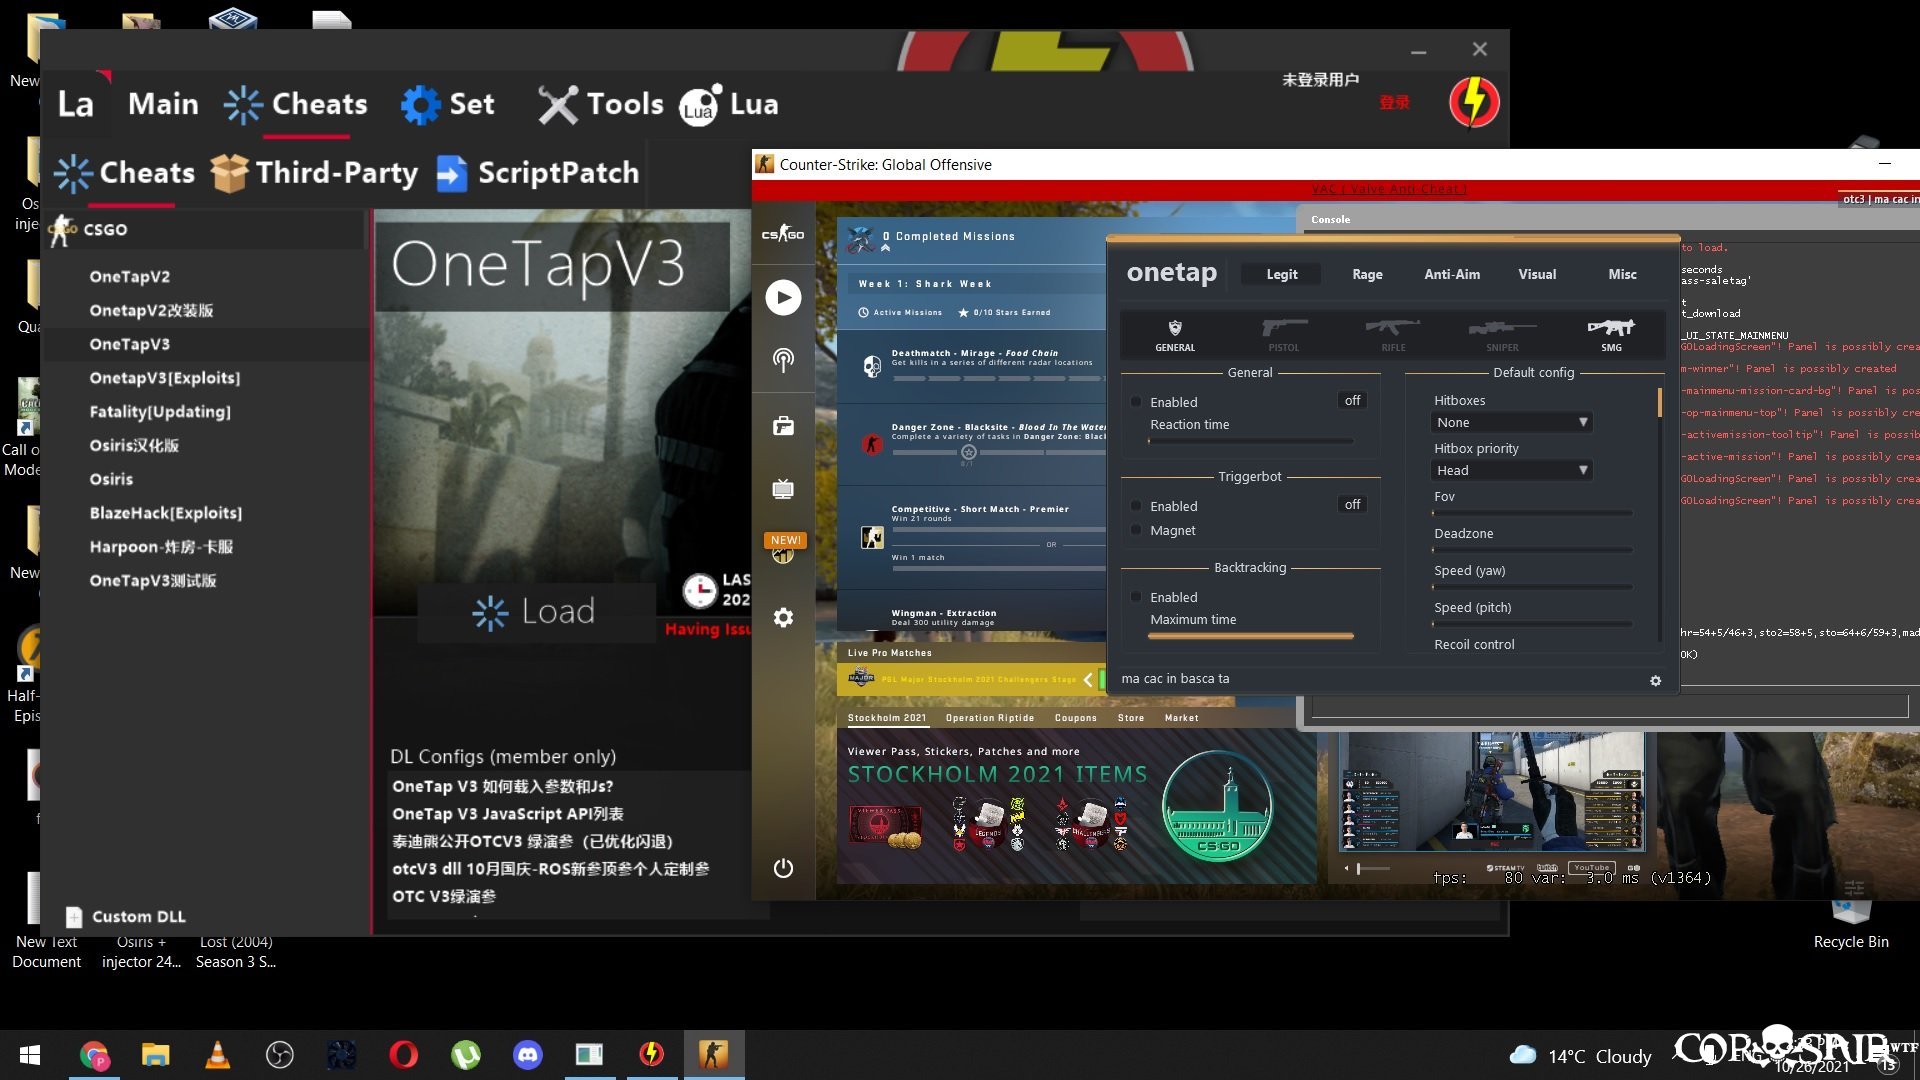This screenshot has width=1920, height=1080.
Task: Open the Hitboxes dropdown showing None
Action: point(1512,422)
